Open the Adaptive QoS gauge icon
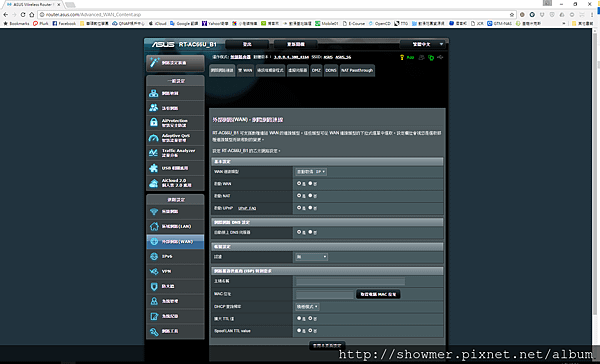The height and width of the screenshot is (364, 600). (x=153, y=138)
